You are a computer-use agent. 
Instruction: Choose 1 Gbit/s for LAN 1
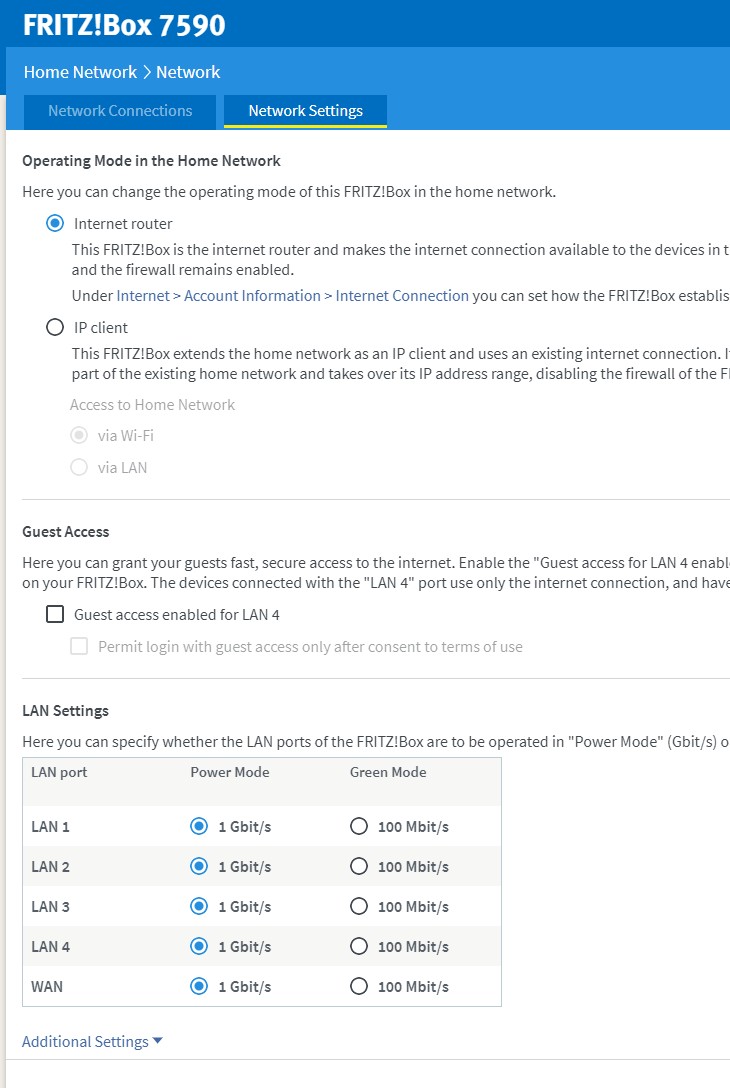coord(199,827)
